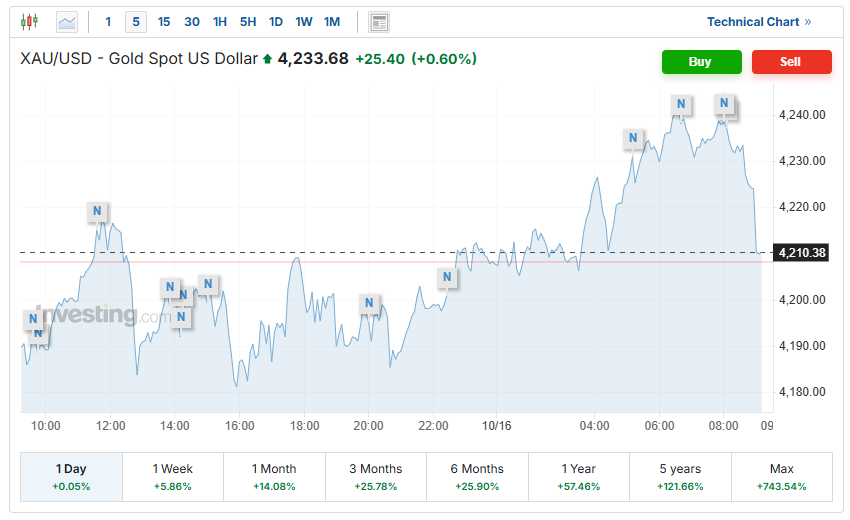Set chart interval to 1 minute
This screenshot has width=850, height=520.
[x=108, y=21]
